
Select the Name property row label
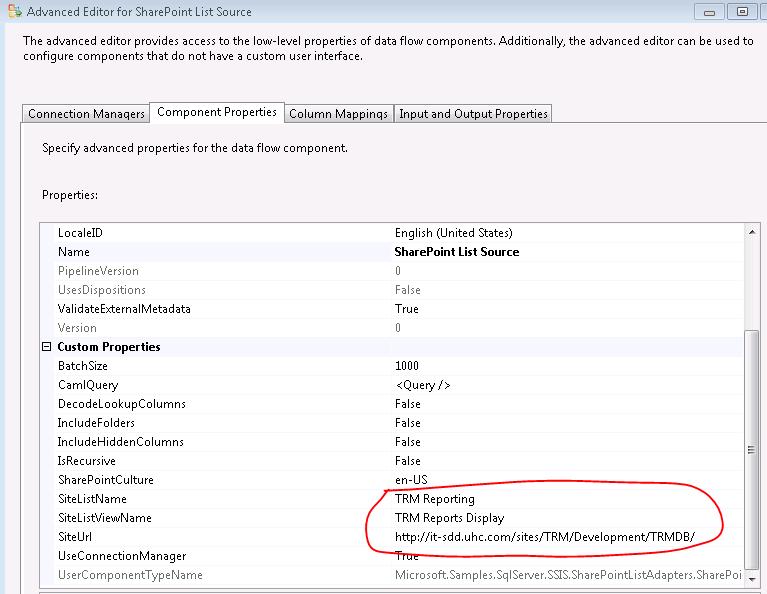tap(74, 252)
